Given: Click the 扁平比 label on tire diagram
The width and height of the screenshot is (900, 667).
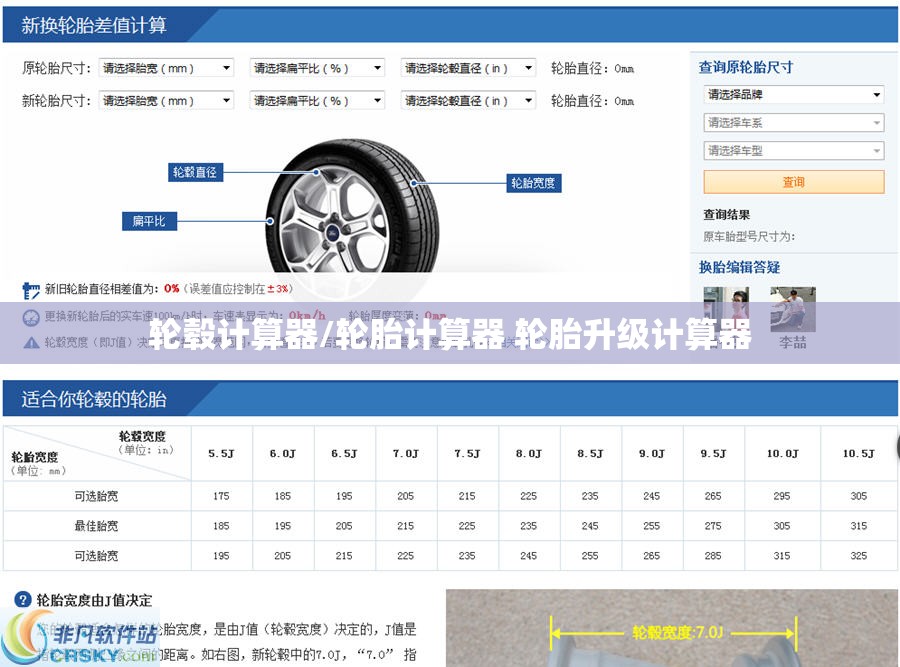Looking at the screenshot, I should 149,221.
